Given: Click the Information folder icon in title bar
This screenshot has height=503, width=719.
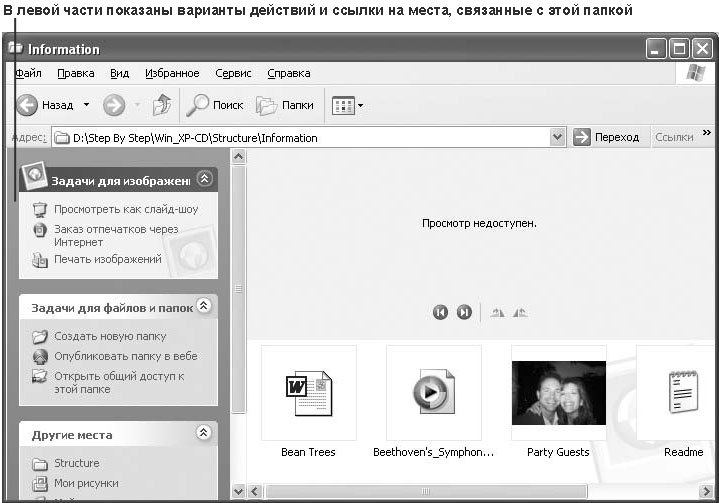Looking at the screenshot, I should pyautogui.click(x=15, y=48).
